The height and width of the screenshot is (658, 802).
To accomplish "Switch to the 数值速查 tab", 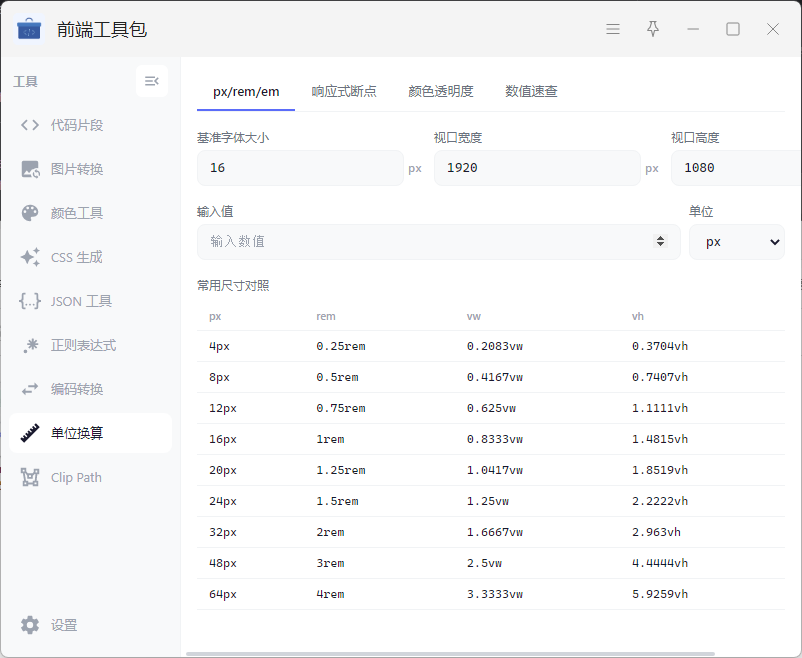I will 531,92.
